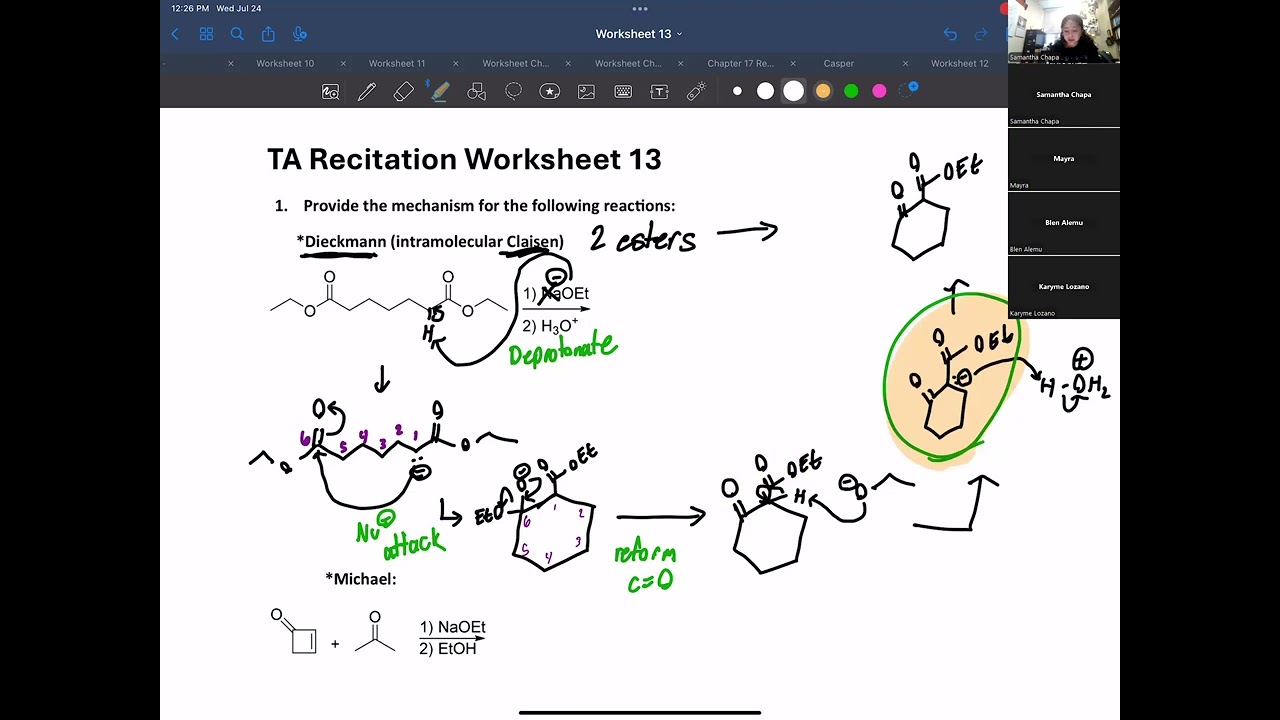The height and width of the screenshot is (720, 1280).
Task: Choose the orange pen color
Action: click(823, 91)
